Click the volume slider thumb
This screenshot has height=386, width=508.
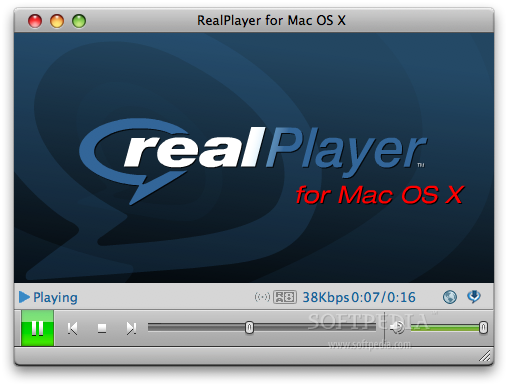click(483, 328)
